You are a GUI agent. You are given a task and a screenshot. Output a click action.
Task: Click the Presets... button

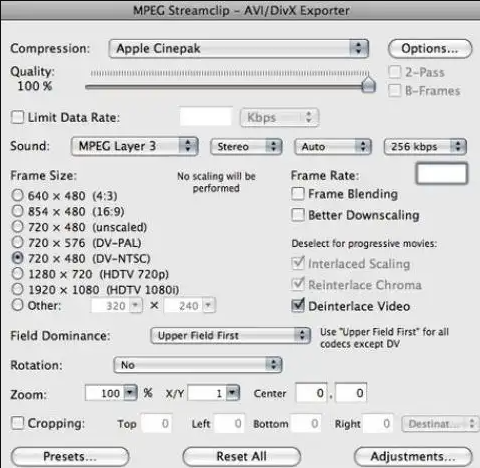[70, 456]
